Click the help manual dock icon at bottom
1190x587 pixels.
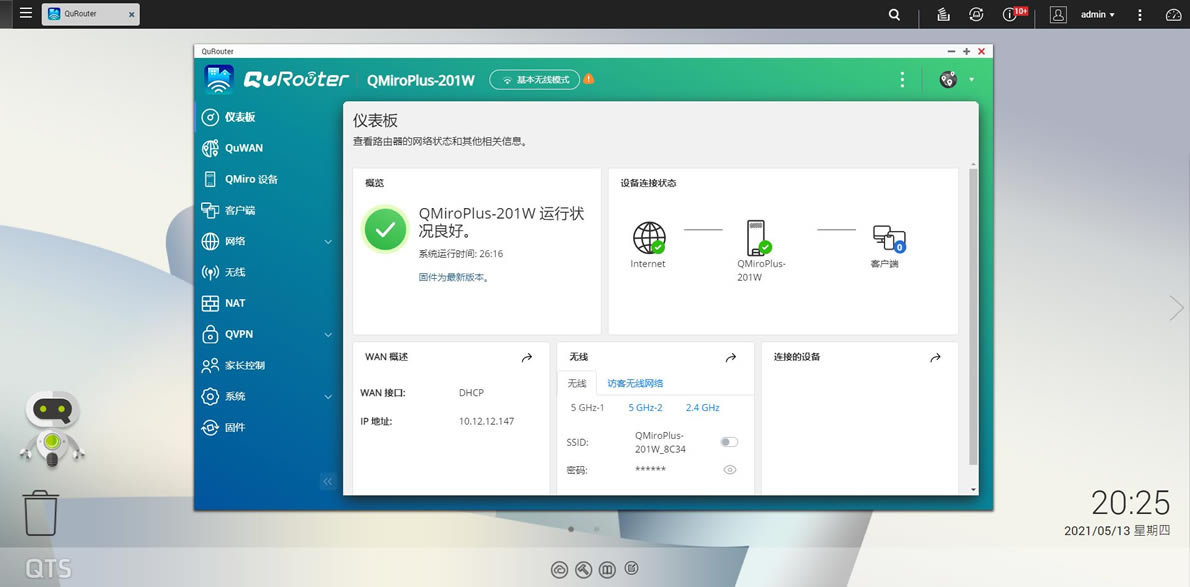(607, 569)
